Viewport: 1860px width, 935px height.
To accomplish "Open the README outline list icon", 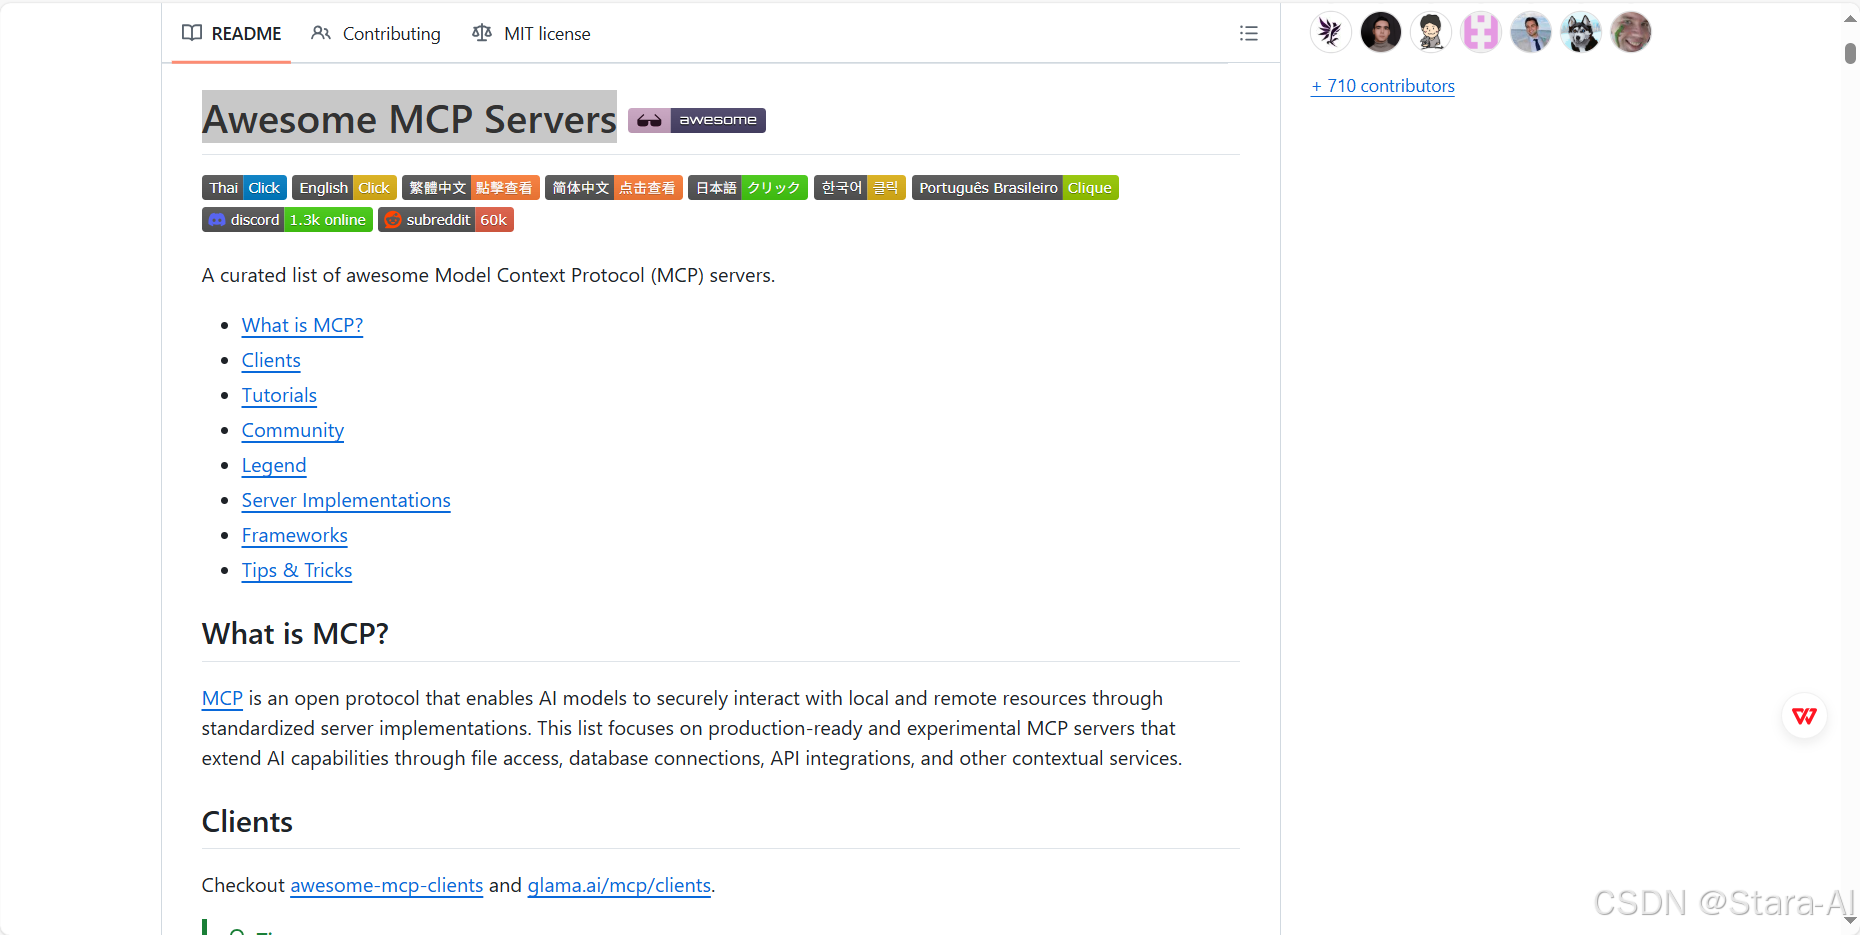I will [1248, 33].
